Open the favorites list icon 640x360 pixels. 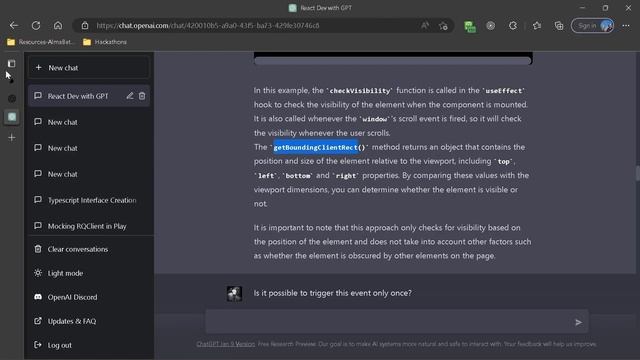point(537,26)
